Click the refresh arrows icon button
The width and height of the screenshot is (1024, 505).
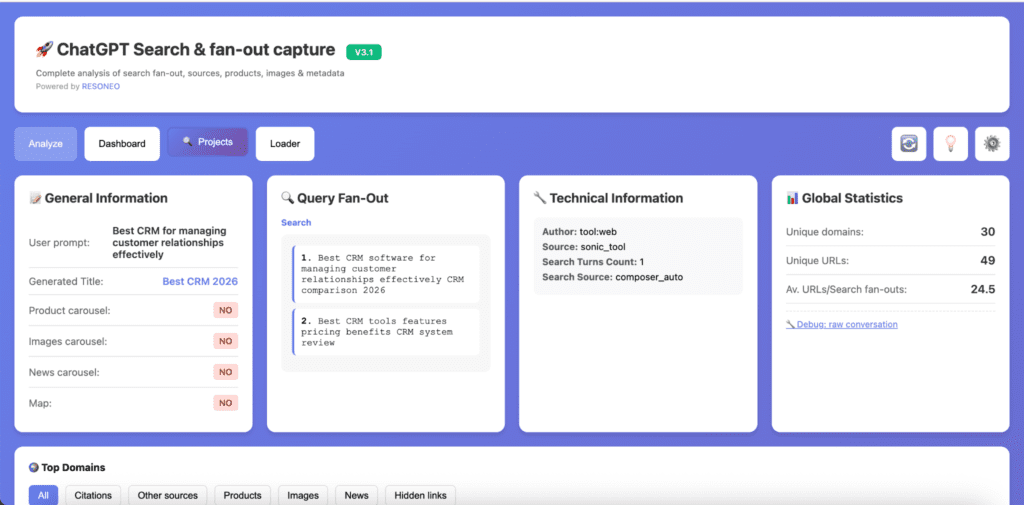[x=908, y=144]
